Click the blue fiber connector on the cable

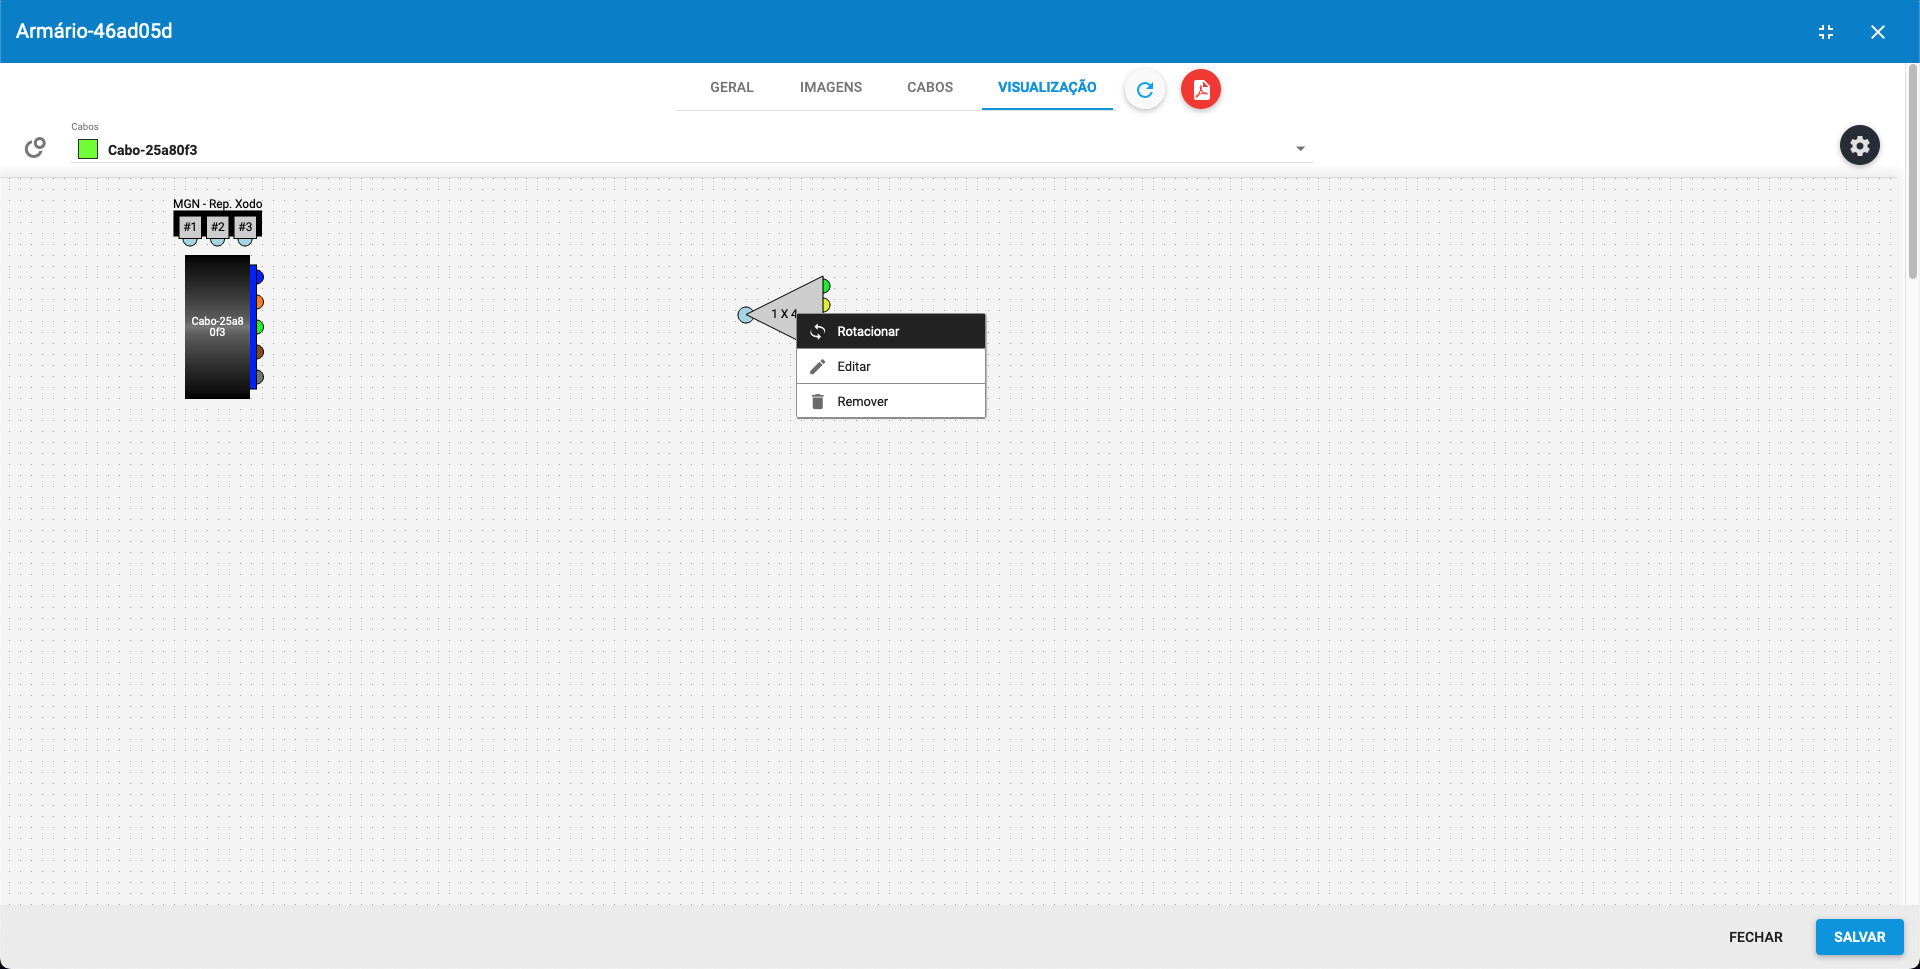259,277
